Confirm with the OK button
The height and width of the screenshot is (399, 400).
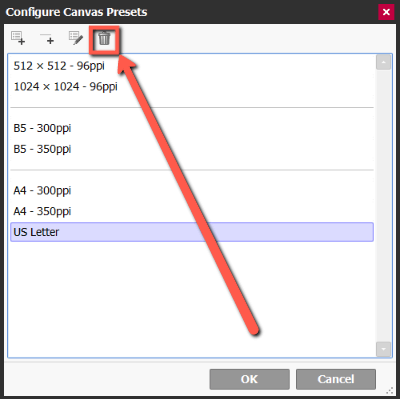(249, 379)
